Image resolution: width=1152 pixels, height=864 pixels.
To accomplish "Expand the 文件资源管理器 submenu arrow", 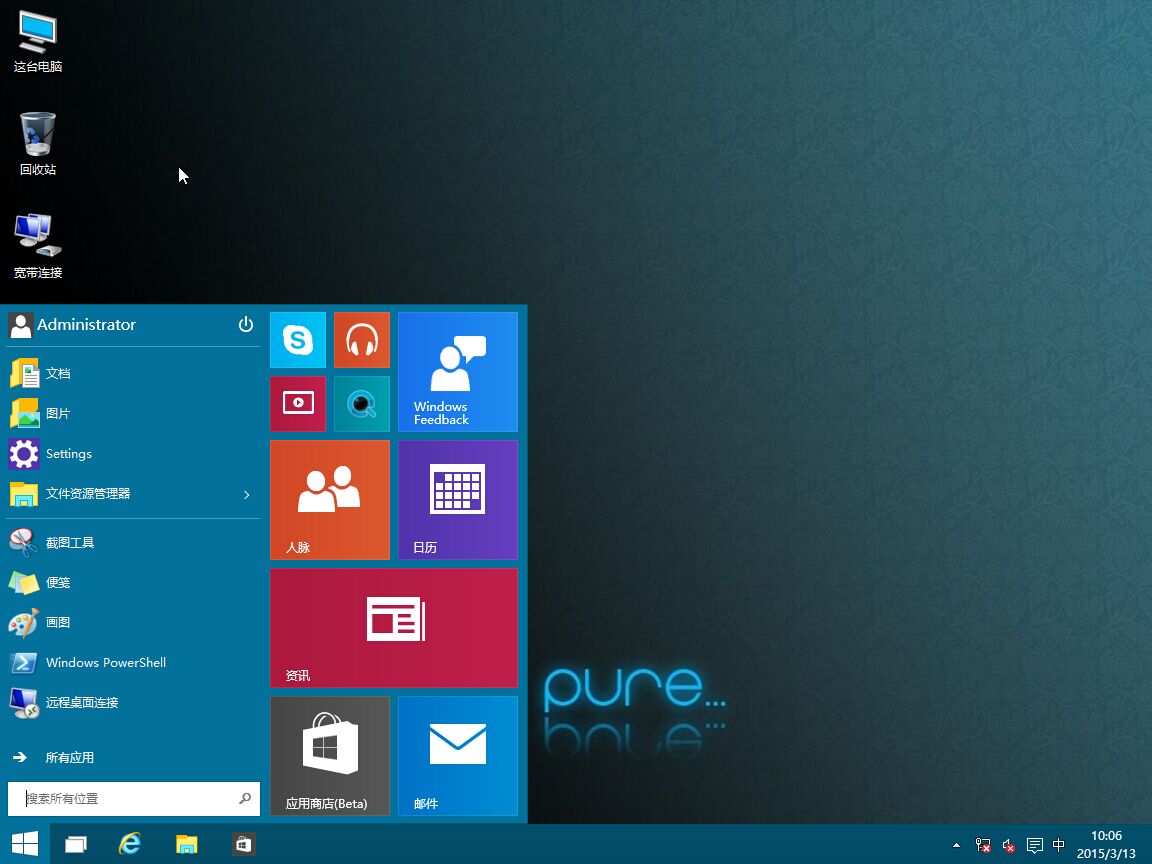I will tap(247, 495).
